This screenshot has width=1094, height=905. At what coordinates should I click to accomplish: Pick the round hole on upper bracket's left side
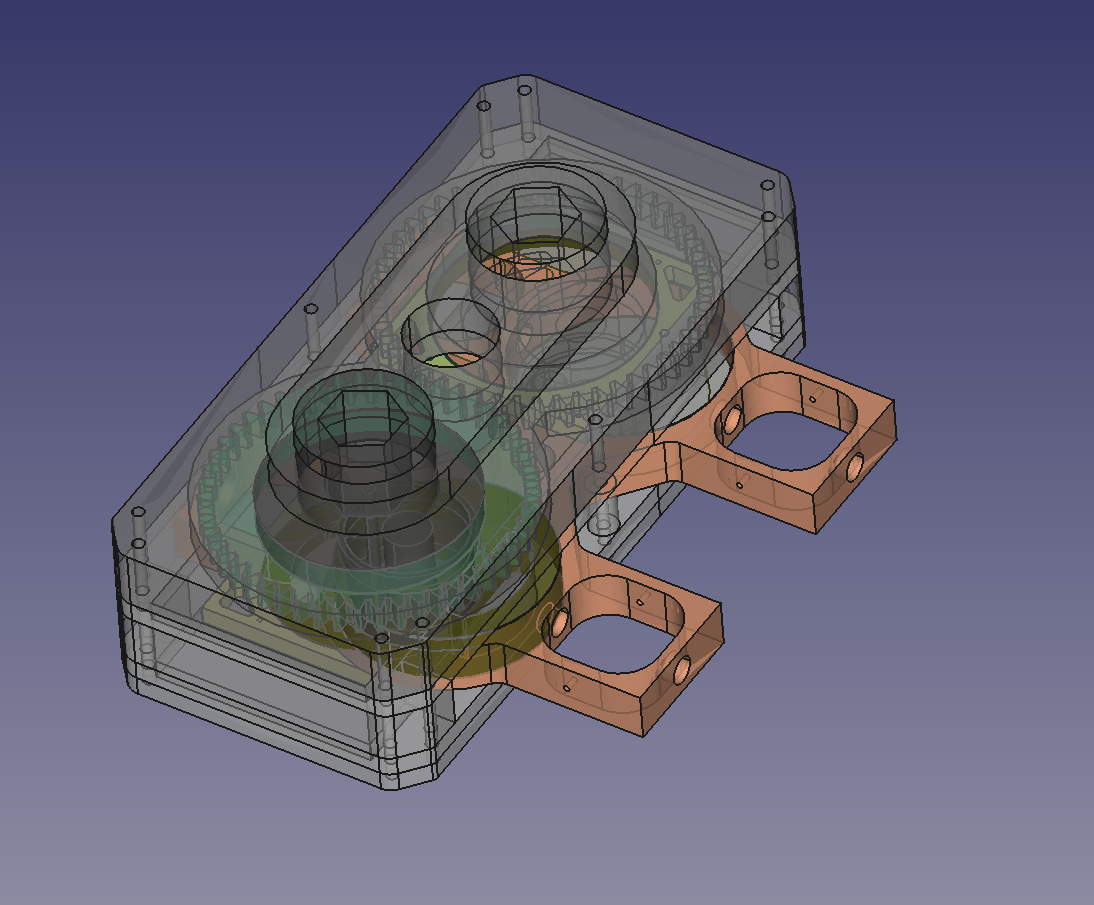pos(732,421)
